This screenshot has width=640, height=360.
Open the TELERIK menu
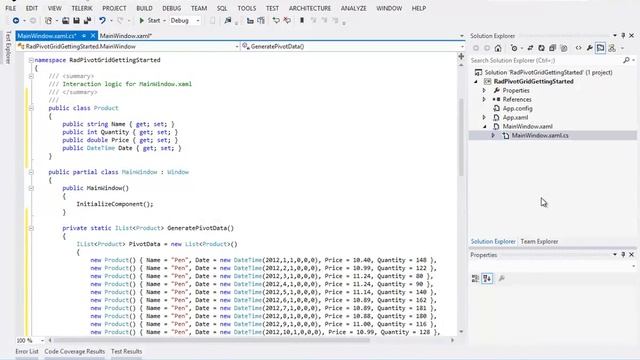tap(82, 8)
